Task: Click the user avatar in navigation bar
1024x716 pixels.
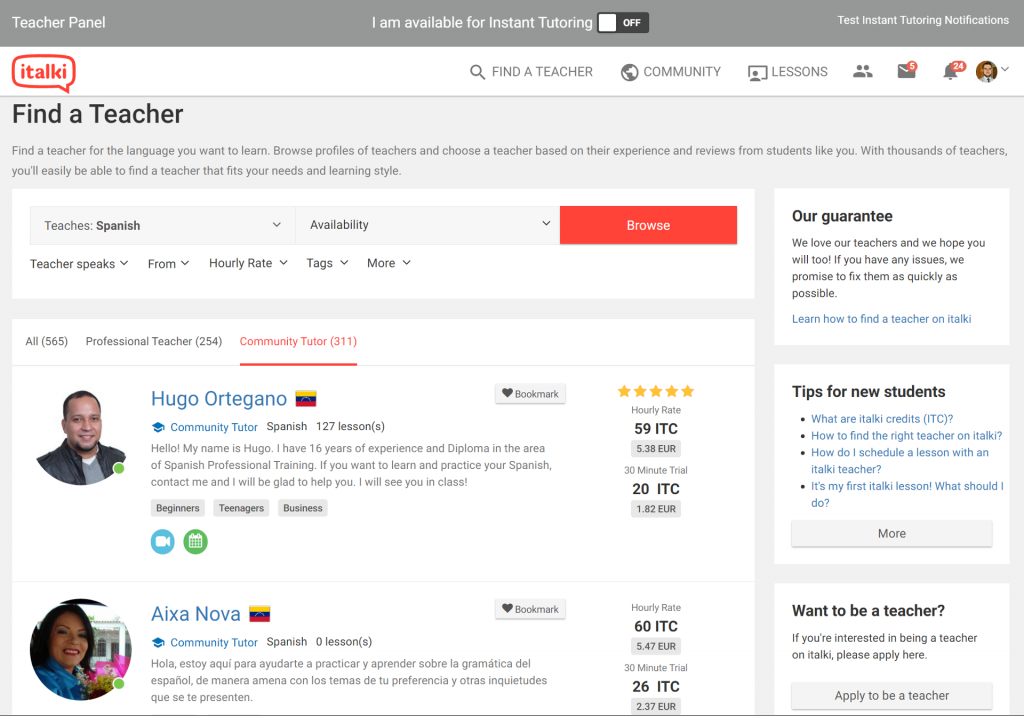Action: click(x=986, y=71)
